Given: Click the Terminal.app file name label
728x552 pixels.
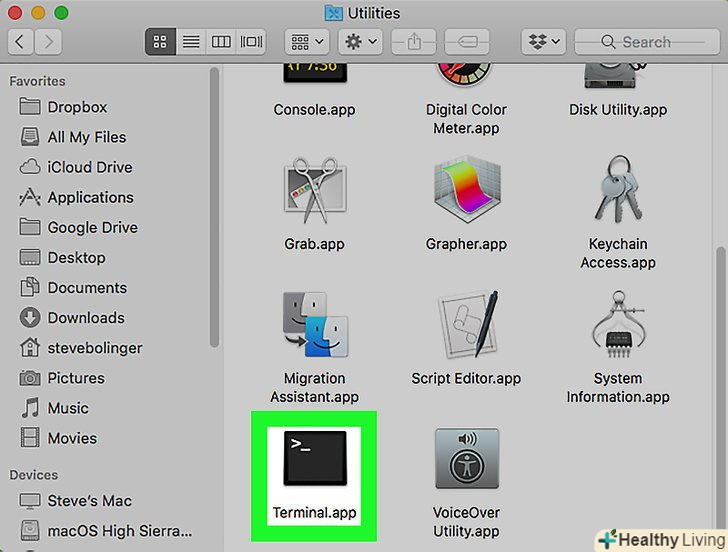Looking at the screenshot, I should (314, 513).
